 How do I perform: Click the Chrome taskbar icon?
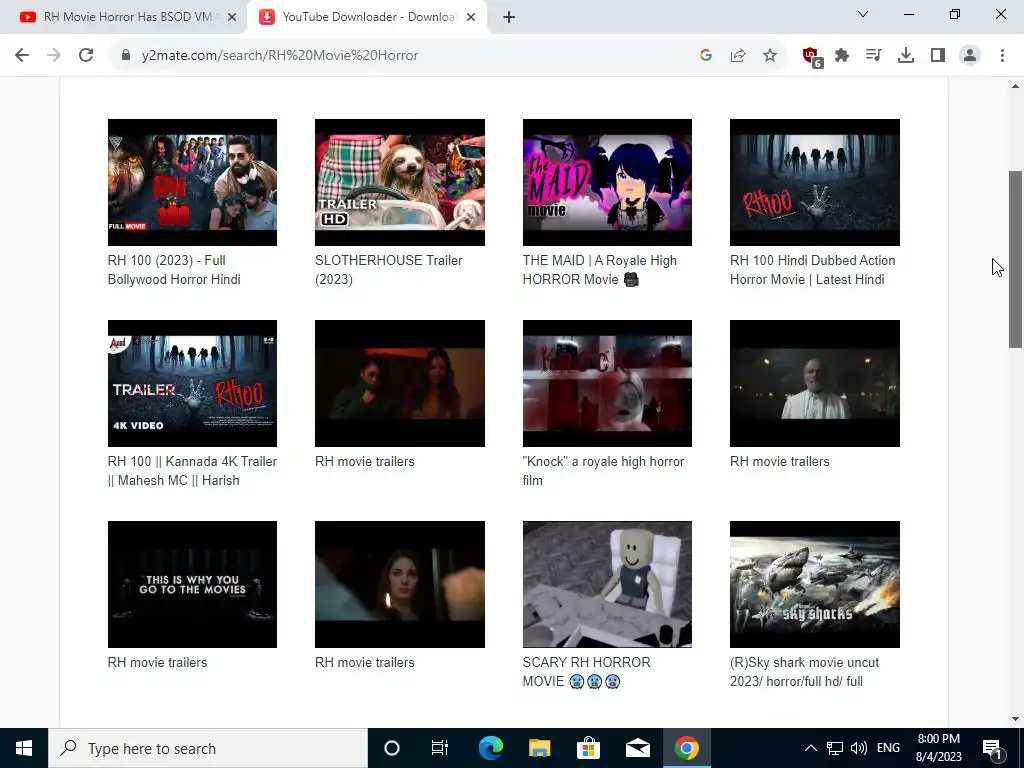point(686,748)
